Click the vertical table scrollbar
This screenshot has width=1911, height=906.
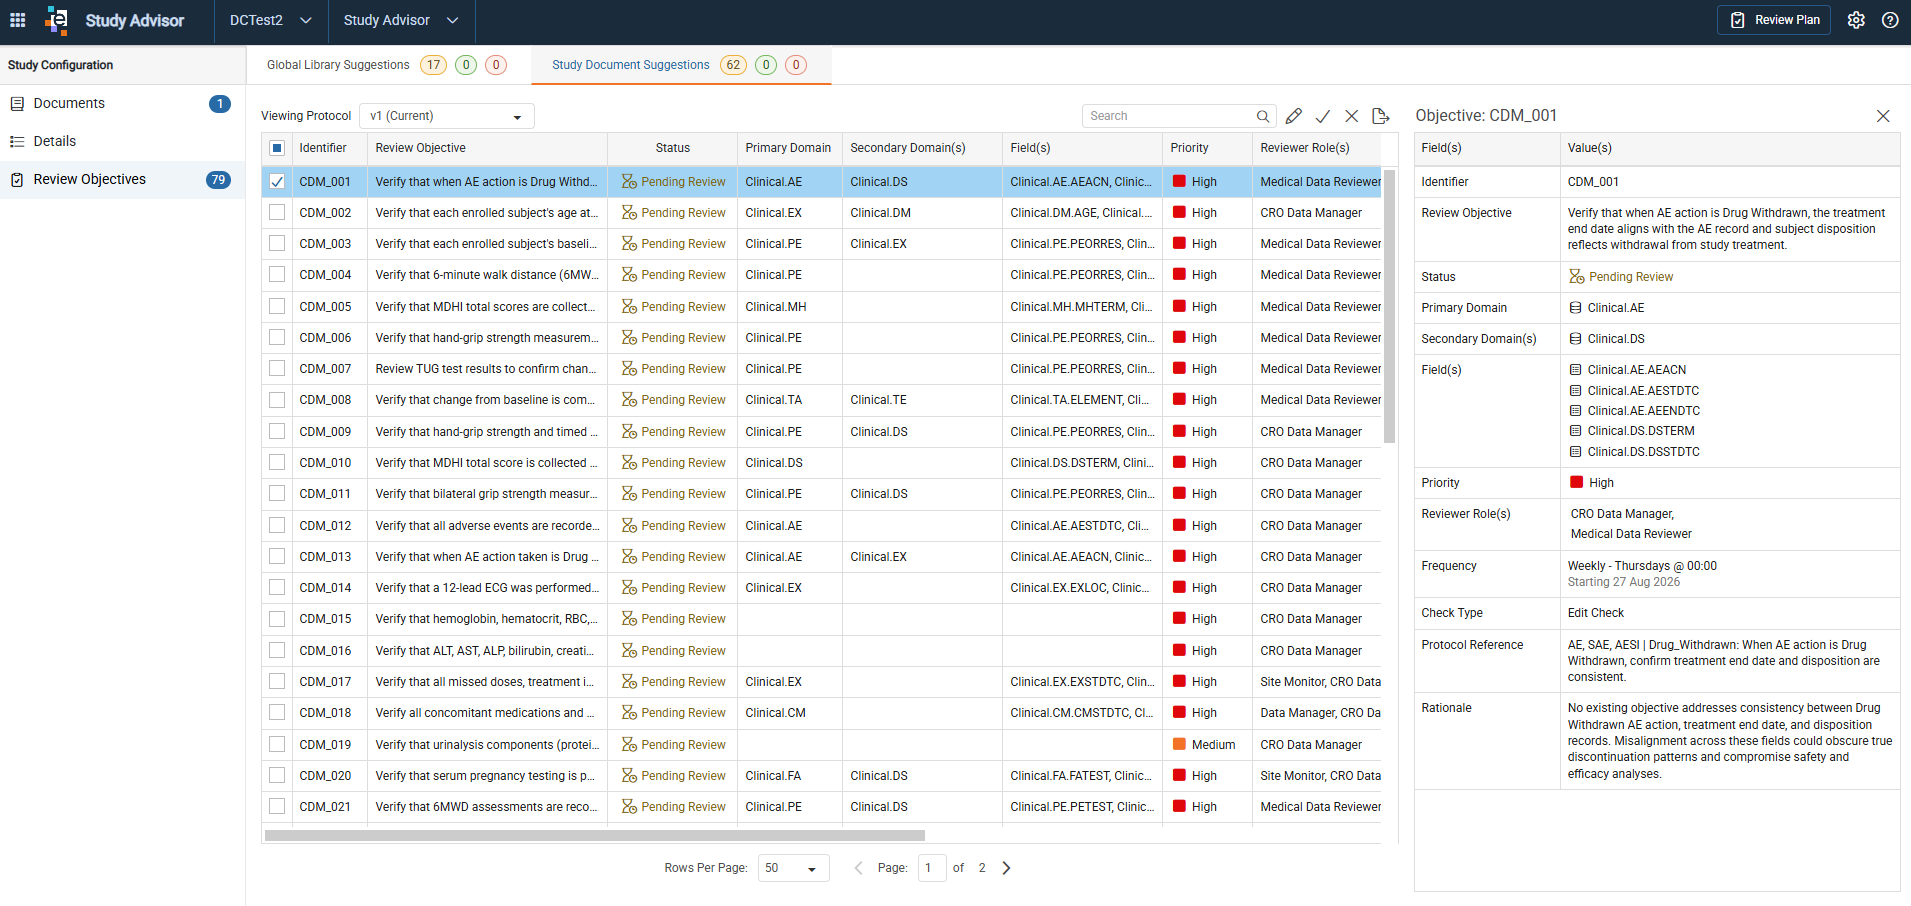(x=1389, y=306)
